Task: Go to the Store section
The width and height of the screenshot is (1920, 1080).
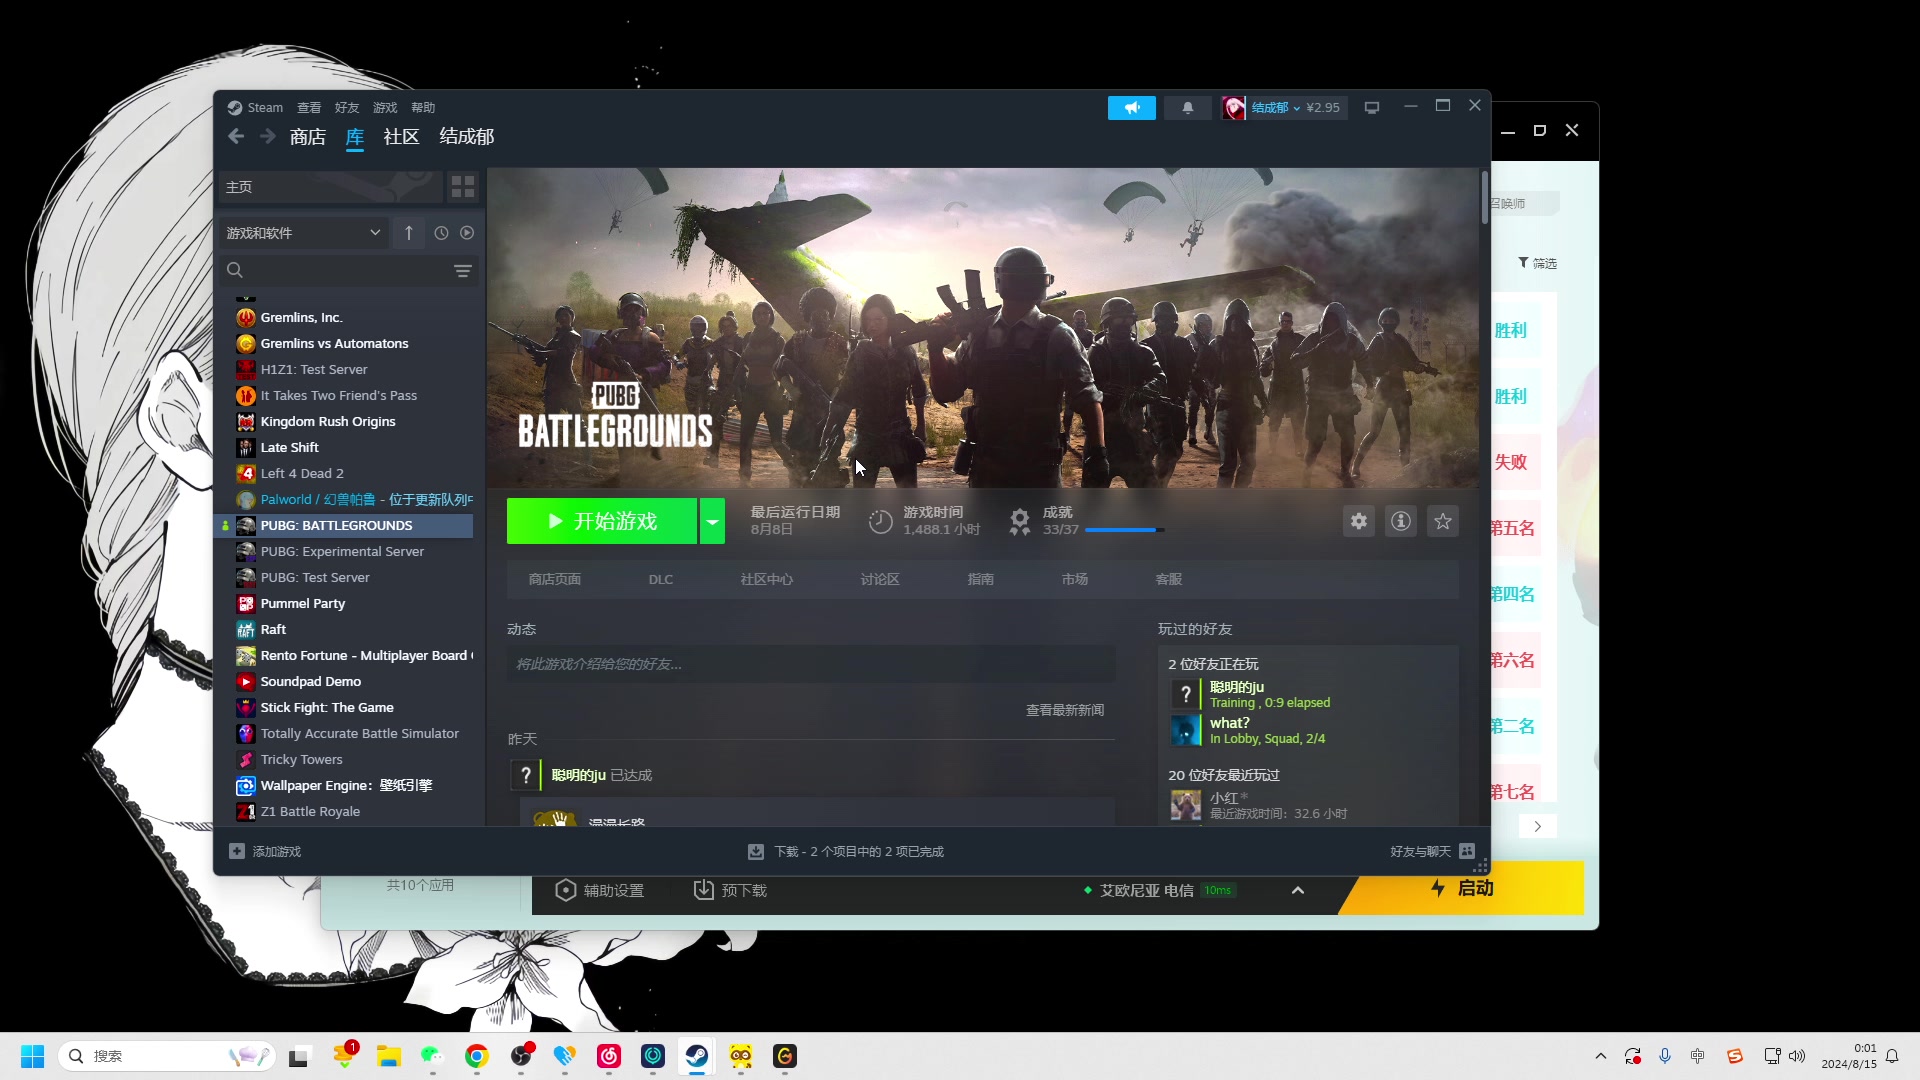Action: pos(307,137)
